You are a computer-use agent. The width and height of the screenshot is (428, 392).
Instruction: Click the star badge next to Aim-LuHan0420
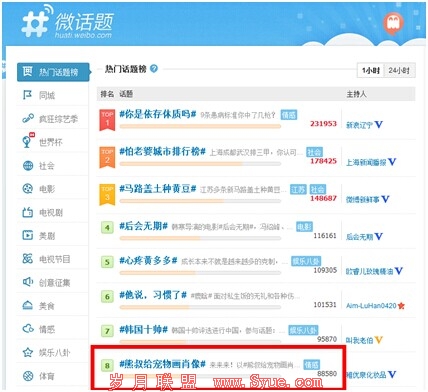(x=401, y=305)
